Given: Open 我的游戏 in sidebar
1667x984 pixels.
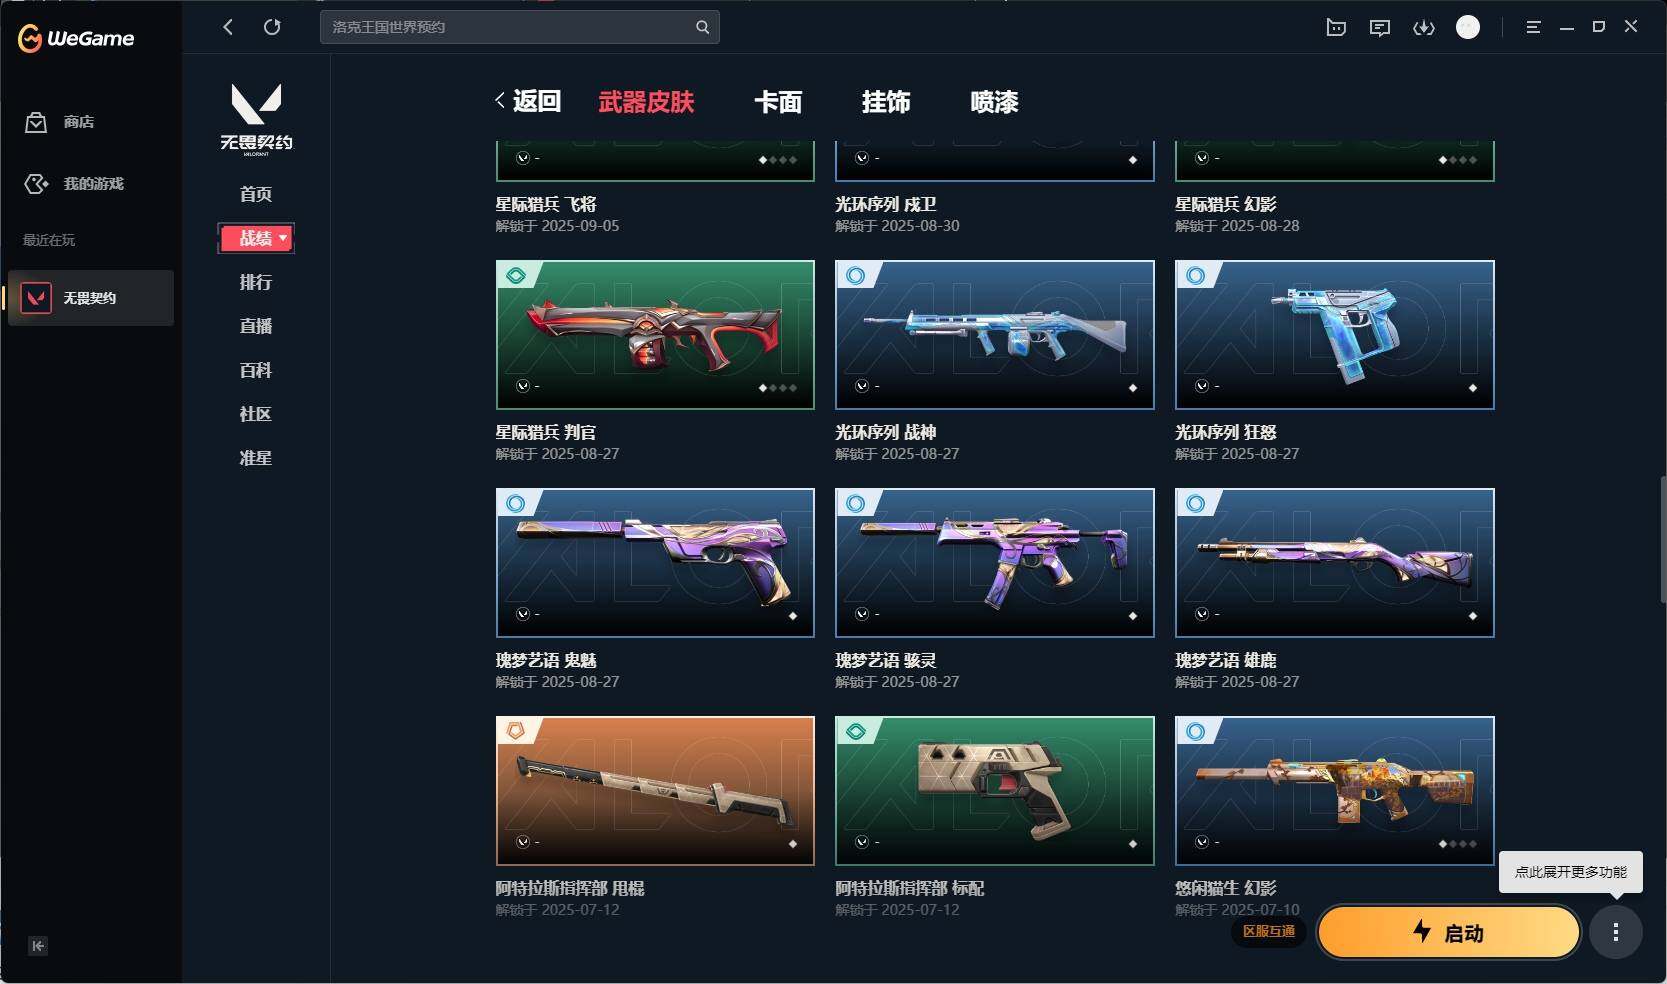Looking at the screenshot, I should [93, 184].
